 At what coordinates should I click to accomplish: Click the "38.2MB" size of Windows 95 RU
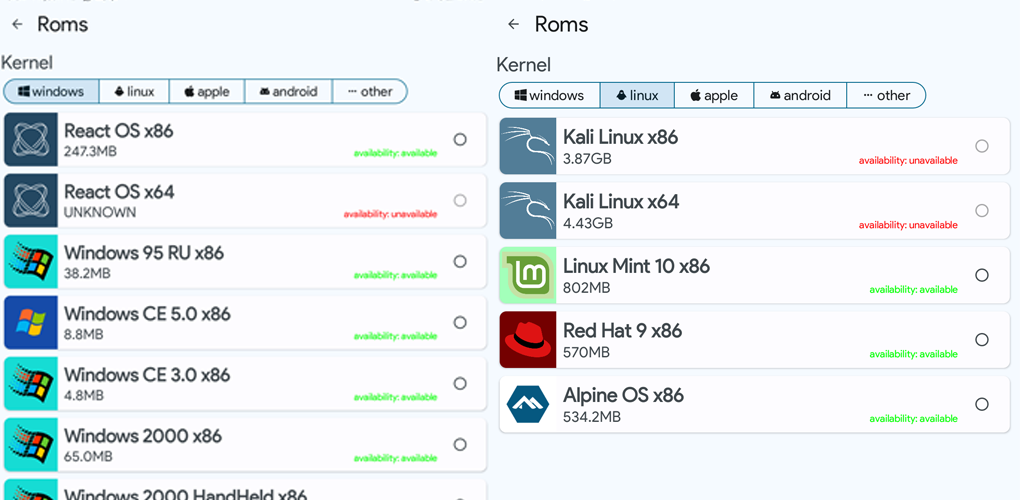click(x=87, y=273)
